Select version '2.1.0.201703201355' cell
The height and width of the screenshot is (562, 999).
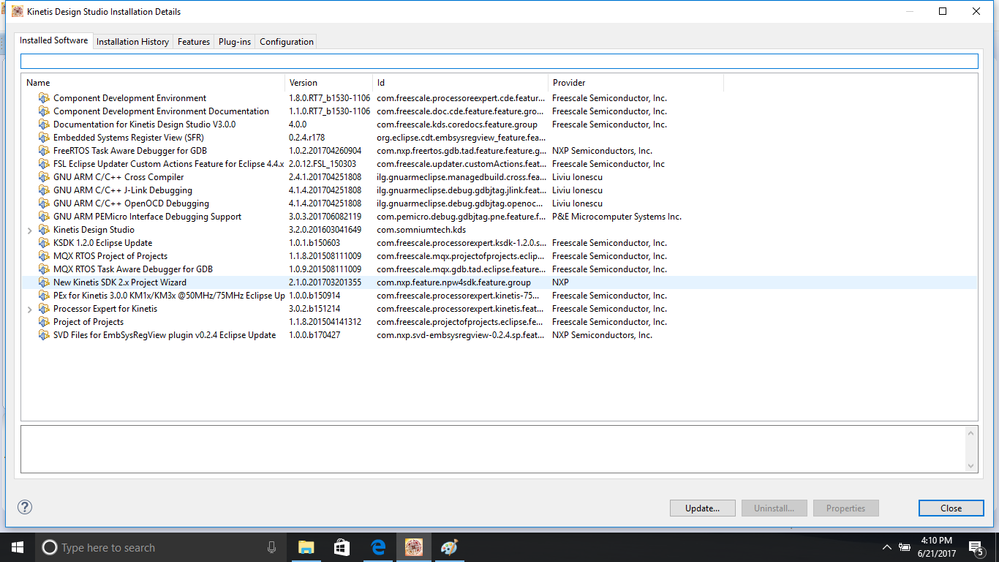(325, 282)
